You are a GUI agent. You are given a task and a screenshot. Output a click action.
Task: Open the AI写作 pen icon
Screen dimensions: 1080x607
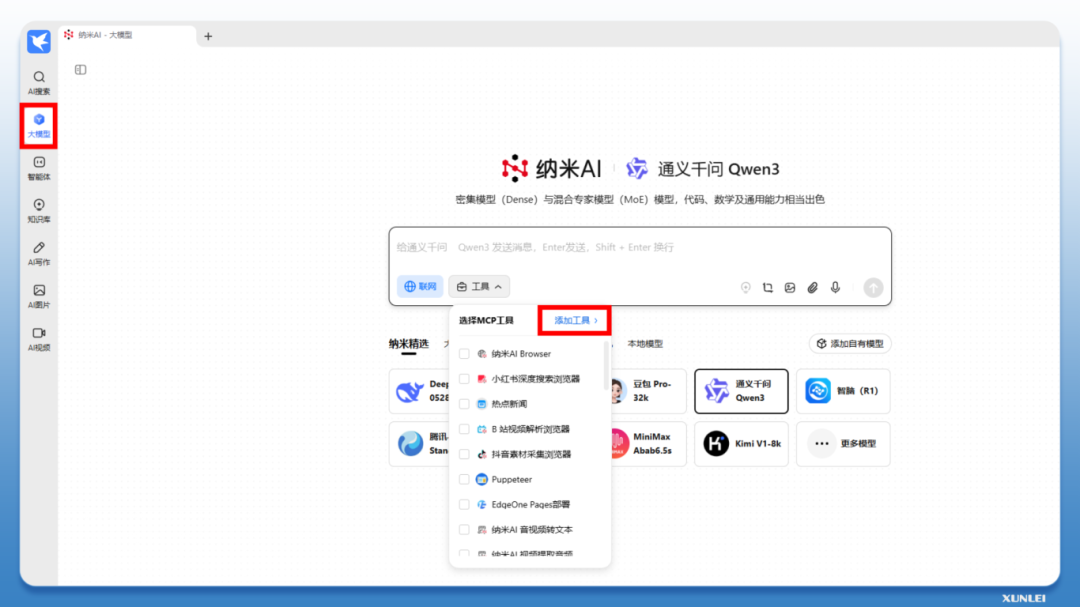[39, 253]
